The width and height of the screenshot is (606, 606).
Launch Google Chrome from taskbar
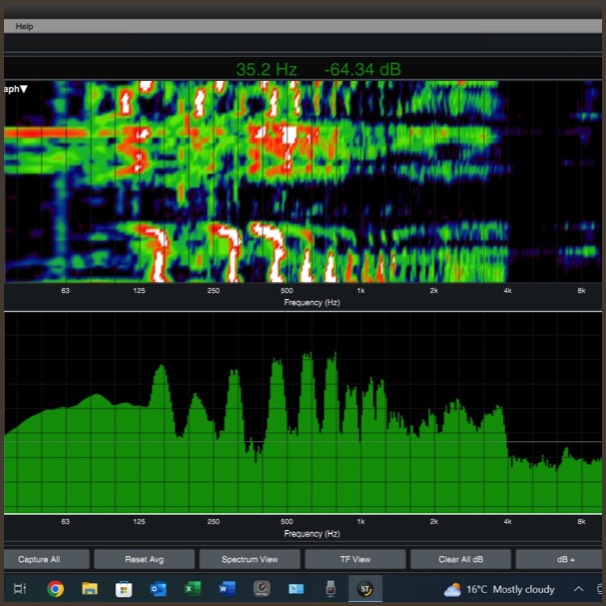tap(55, 589)
